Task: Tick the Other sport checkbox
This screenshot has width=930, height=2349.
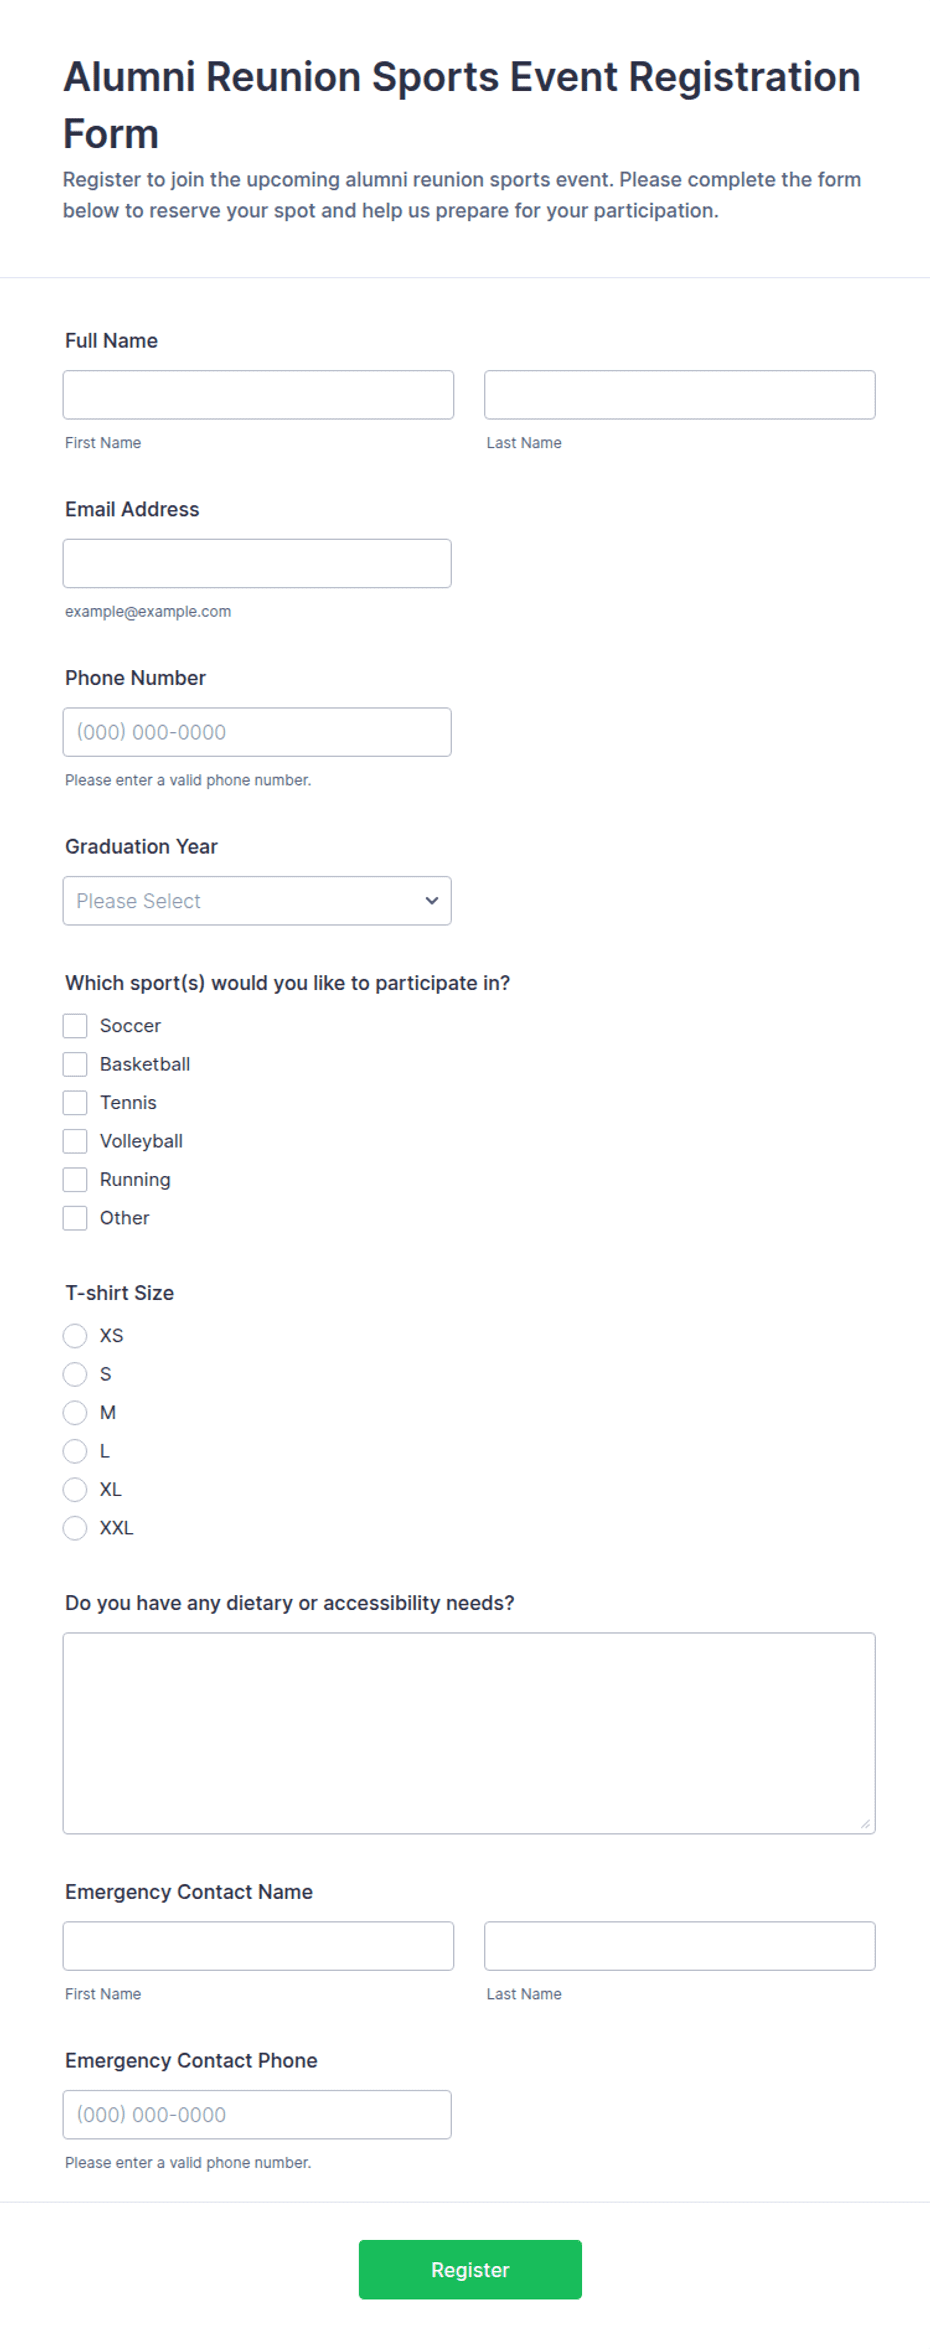Action: tap(75, 1218)
